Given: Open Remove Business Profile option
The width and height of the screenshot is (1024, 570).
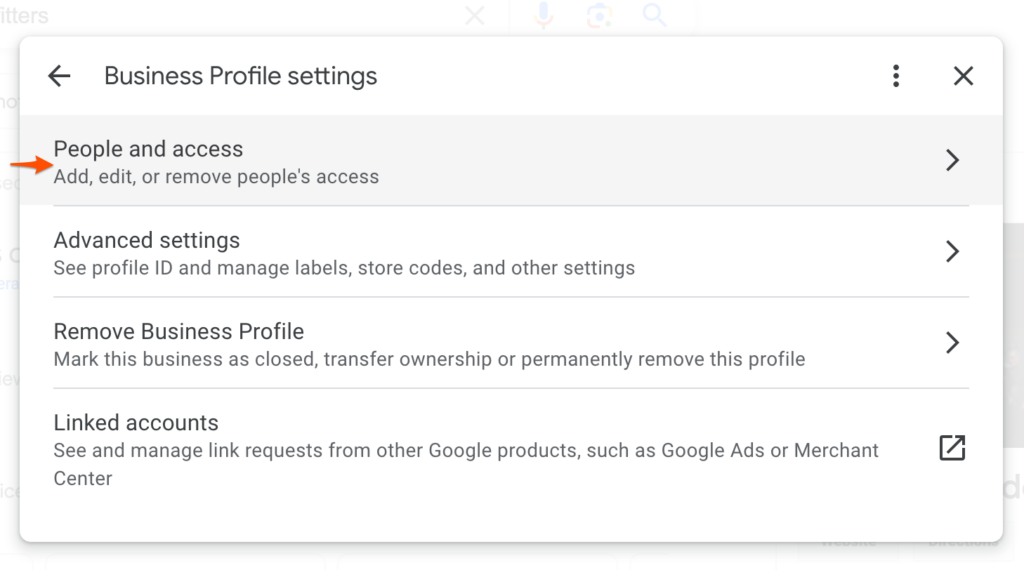Looking at the screenshot, I should point(511,343).
